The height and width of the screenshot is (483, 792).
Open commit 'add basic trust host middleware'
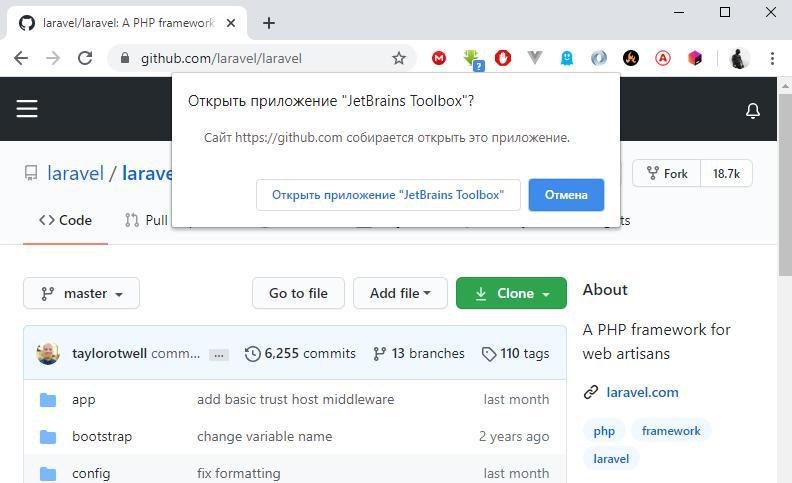click(x=295, y=400)
